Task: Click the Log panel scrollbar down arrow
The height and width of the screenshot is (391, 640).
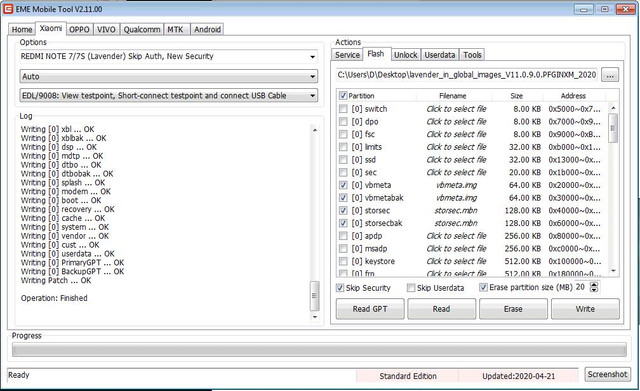Action: [314, 317]
